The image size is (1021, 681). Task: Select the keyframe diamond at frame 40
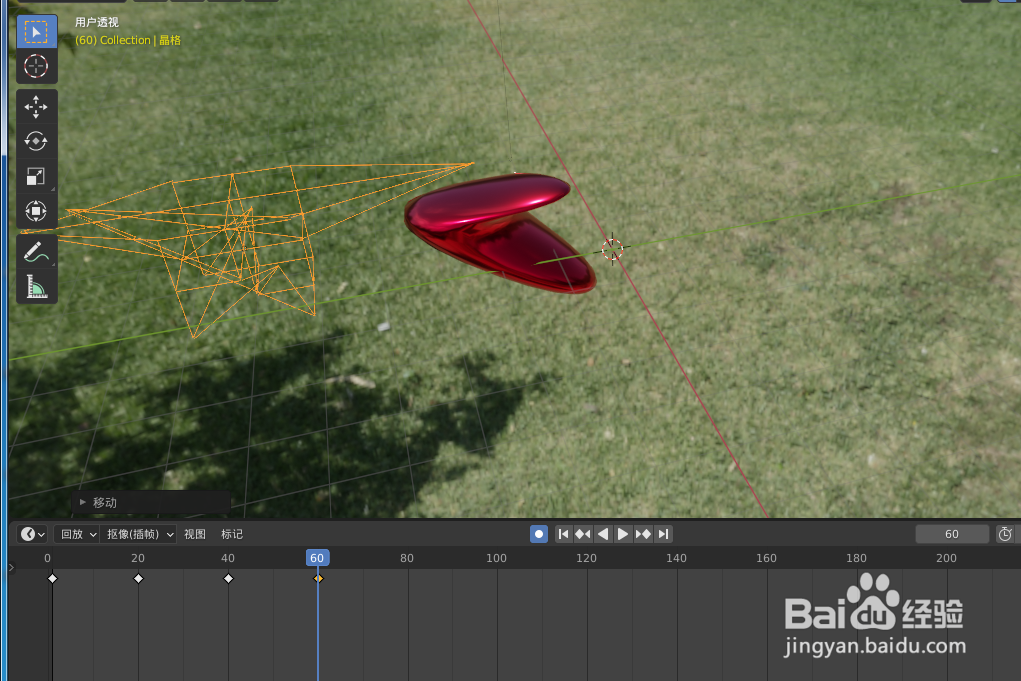click(x=228, y=577)
